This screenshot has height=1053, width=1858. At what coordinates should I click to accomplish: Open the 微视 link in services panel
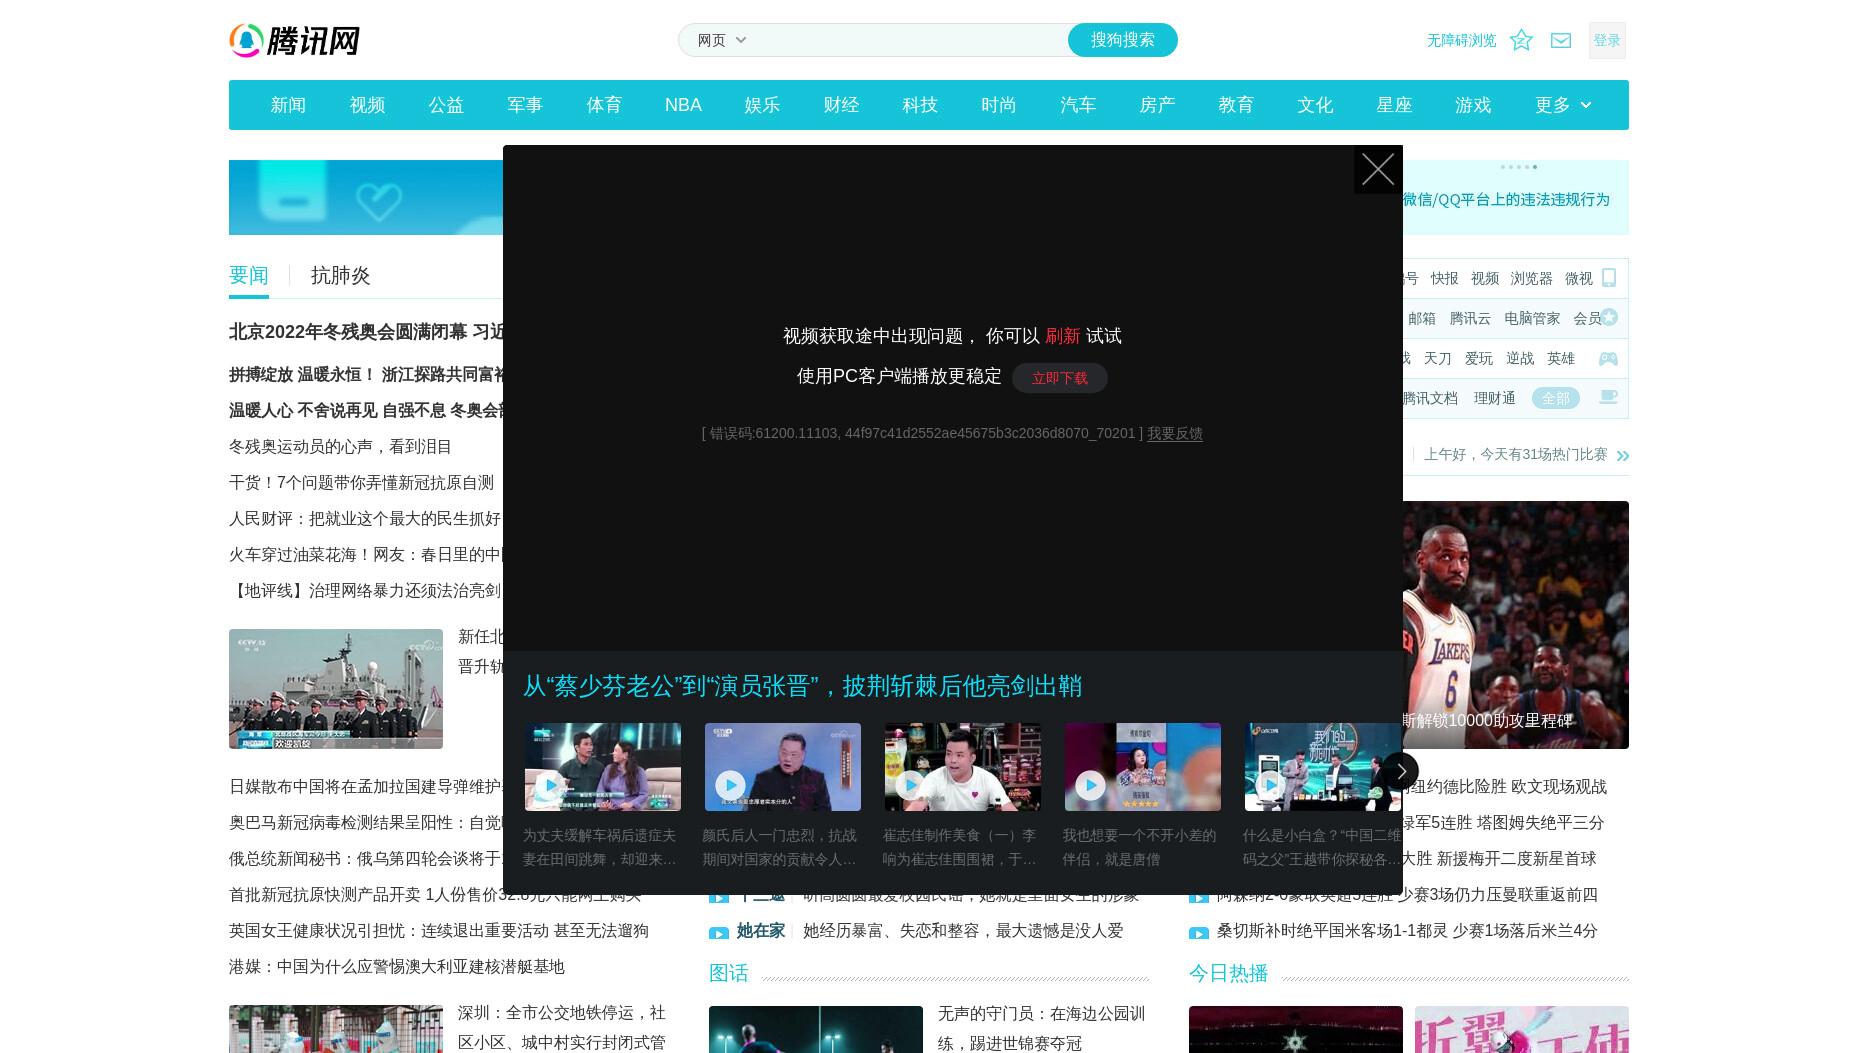[1579, 278]
